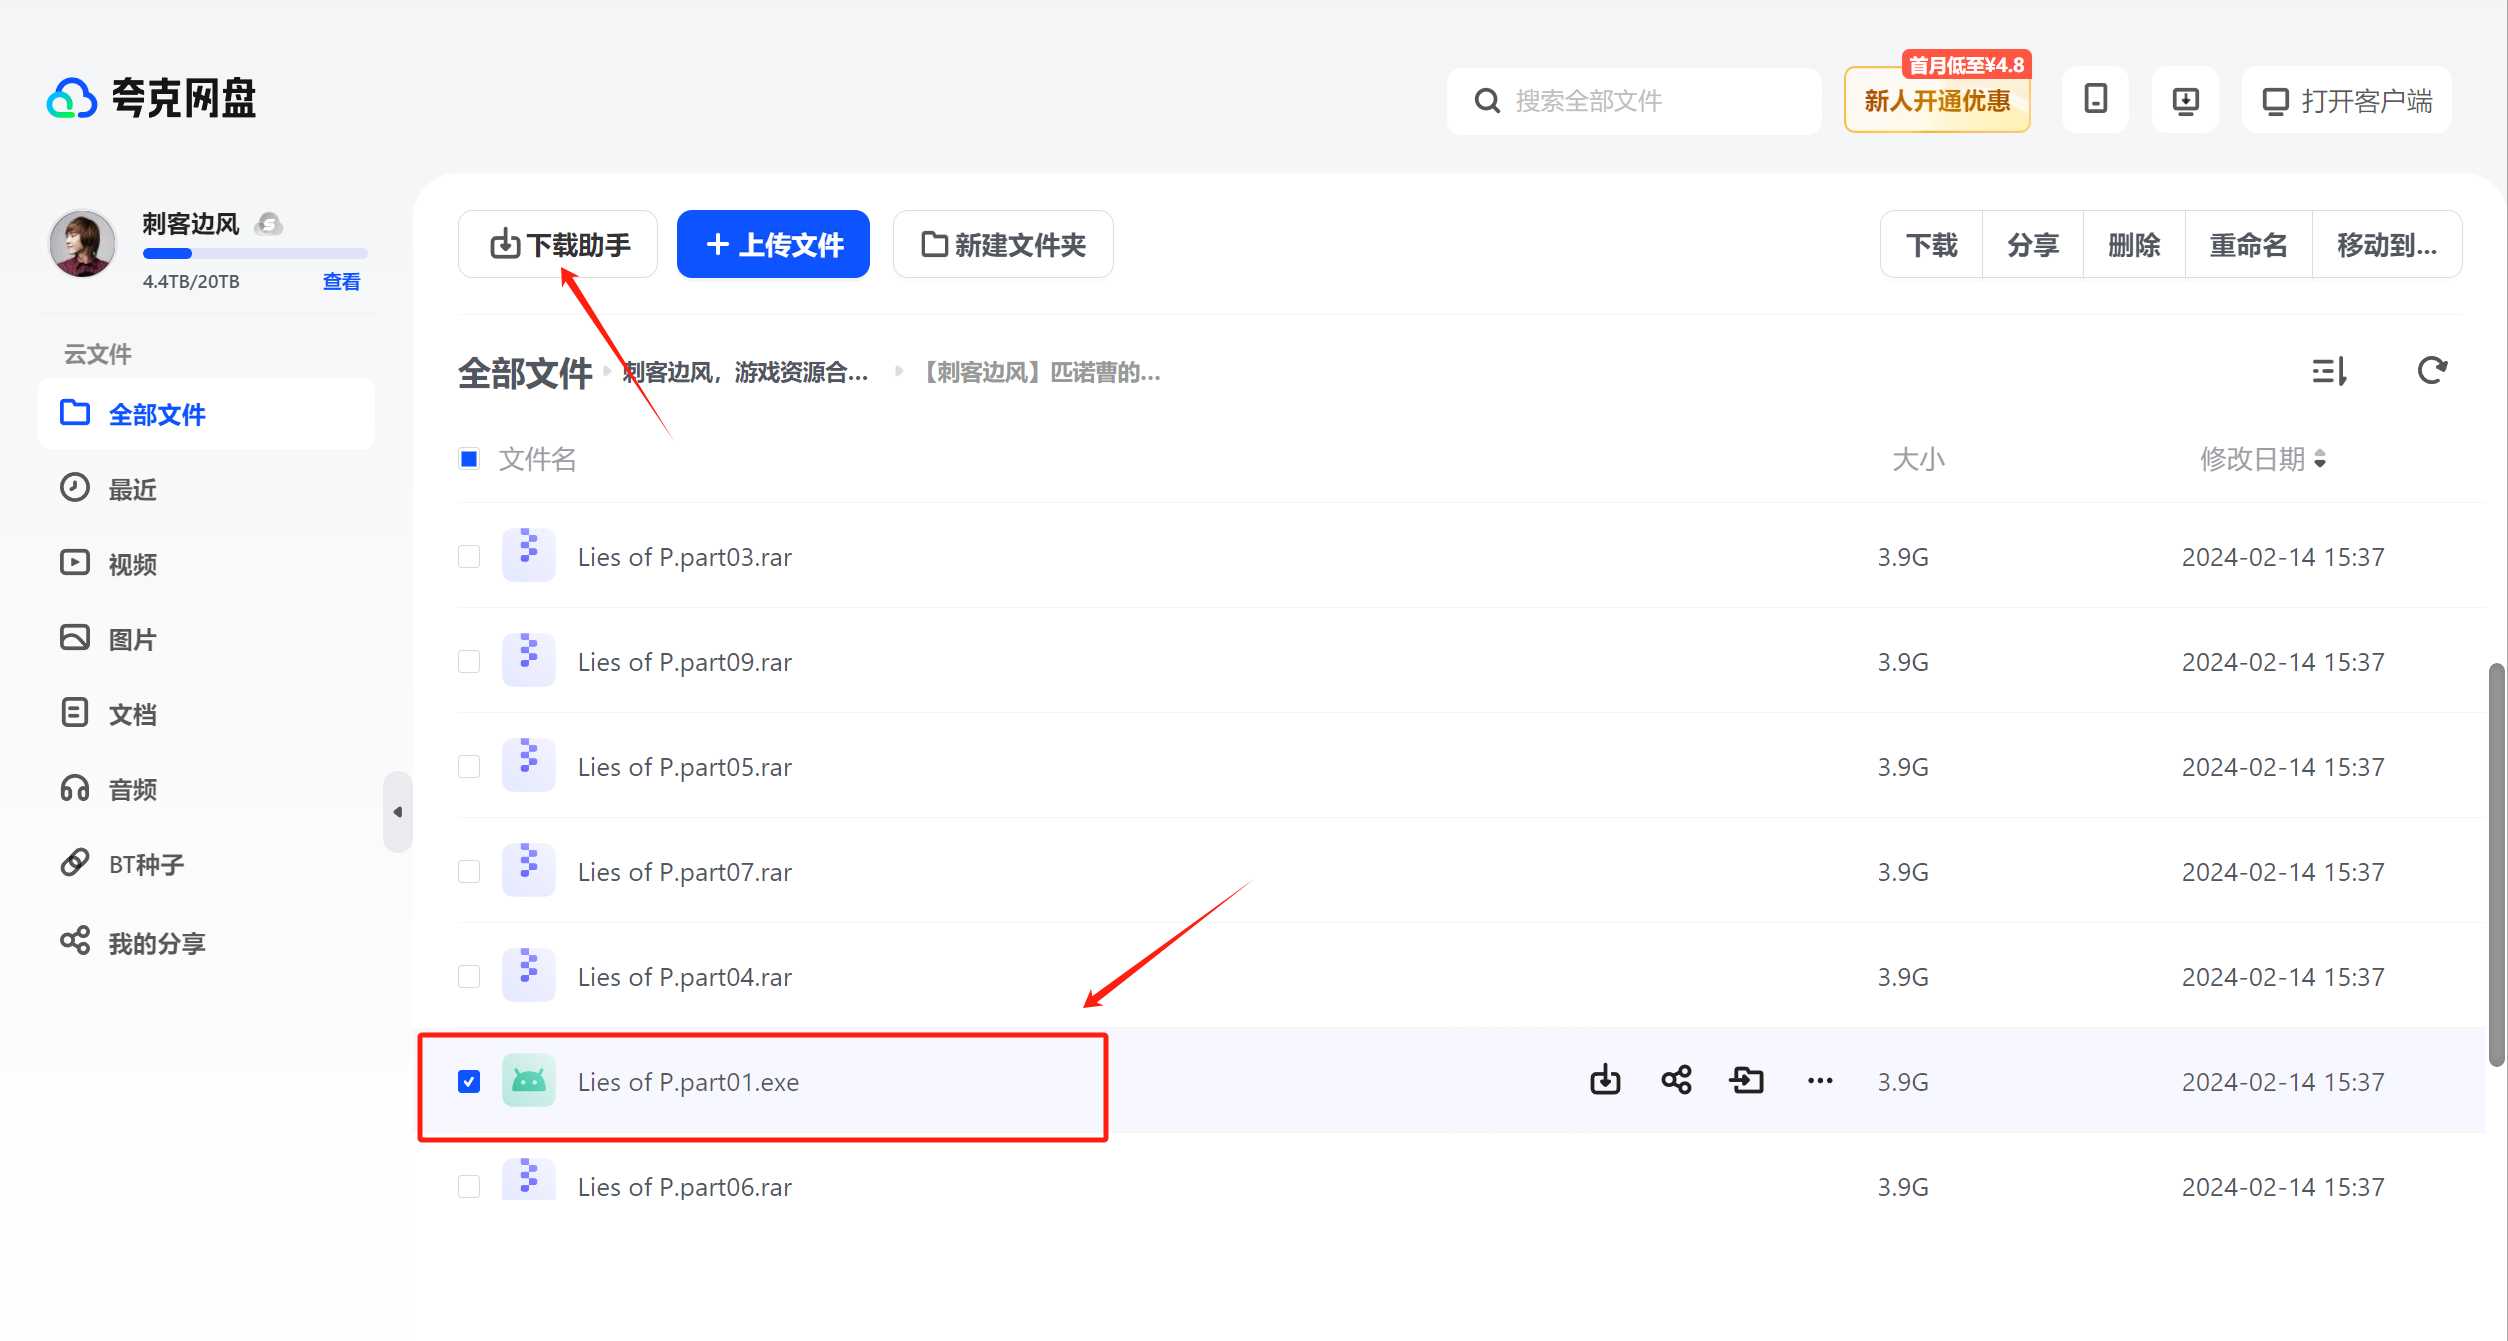Click 重命名 in the action toolbar
The height and width of the screenshot is (1341, 2508).
(2248, 244)
